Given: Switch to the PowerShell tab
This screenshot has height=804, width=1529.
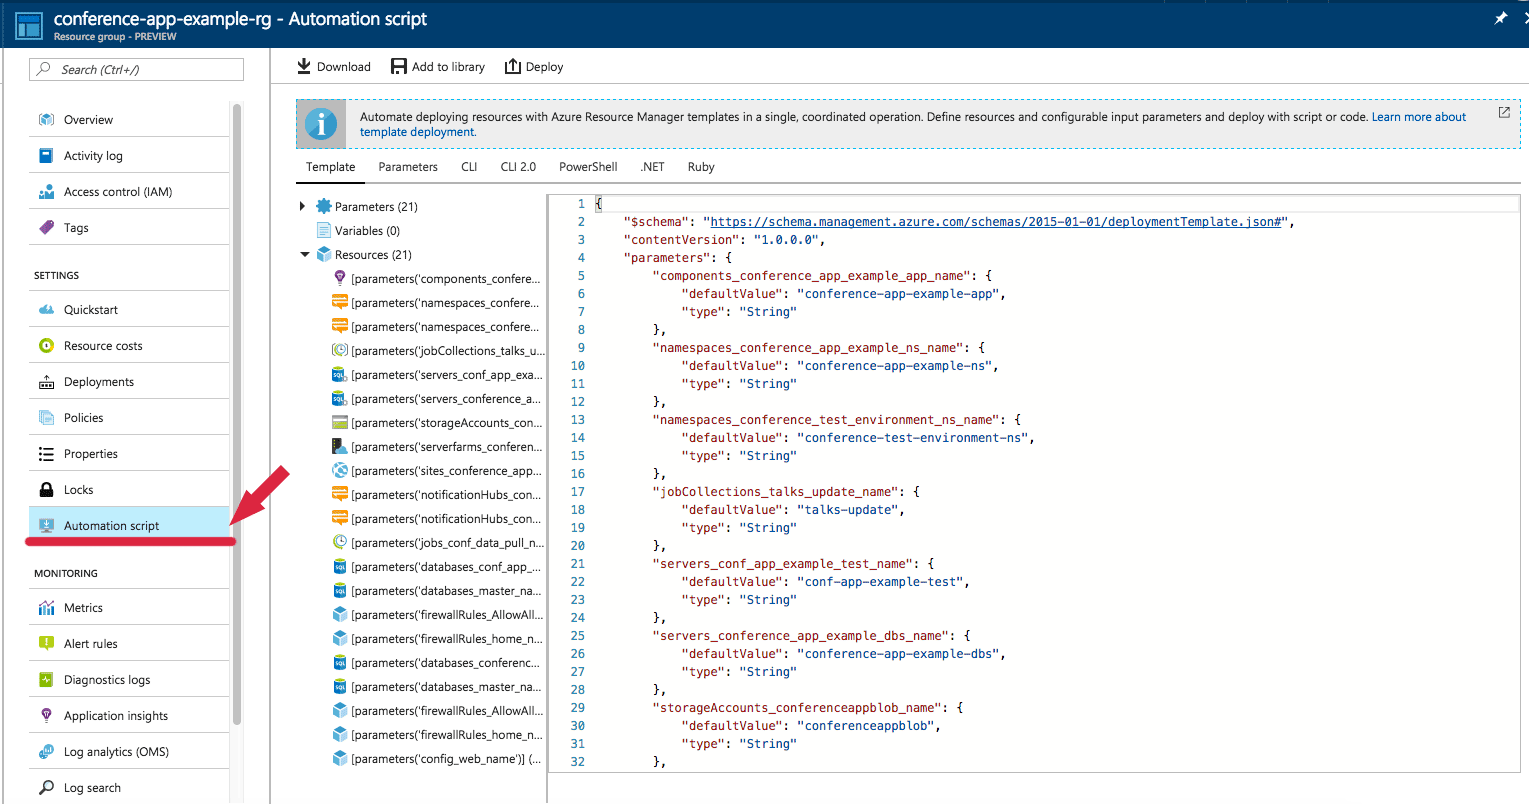Looking at the screenshot, I should [588, 167].
